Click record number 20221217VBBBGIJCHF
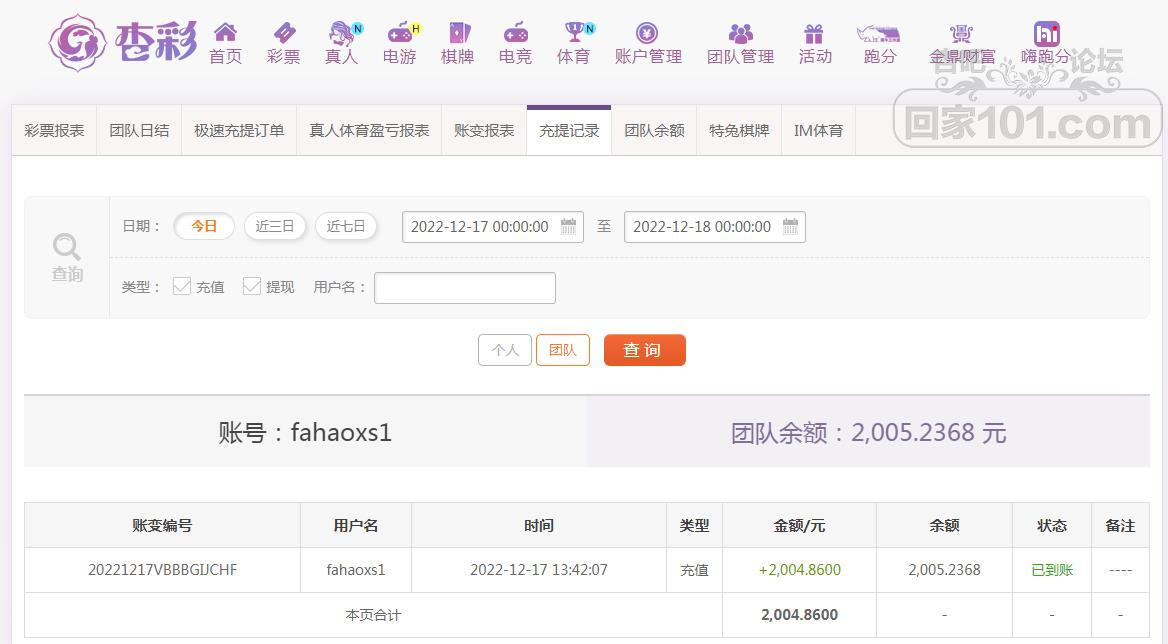 pos(162,570)
